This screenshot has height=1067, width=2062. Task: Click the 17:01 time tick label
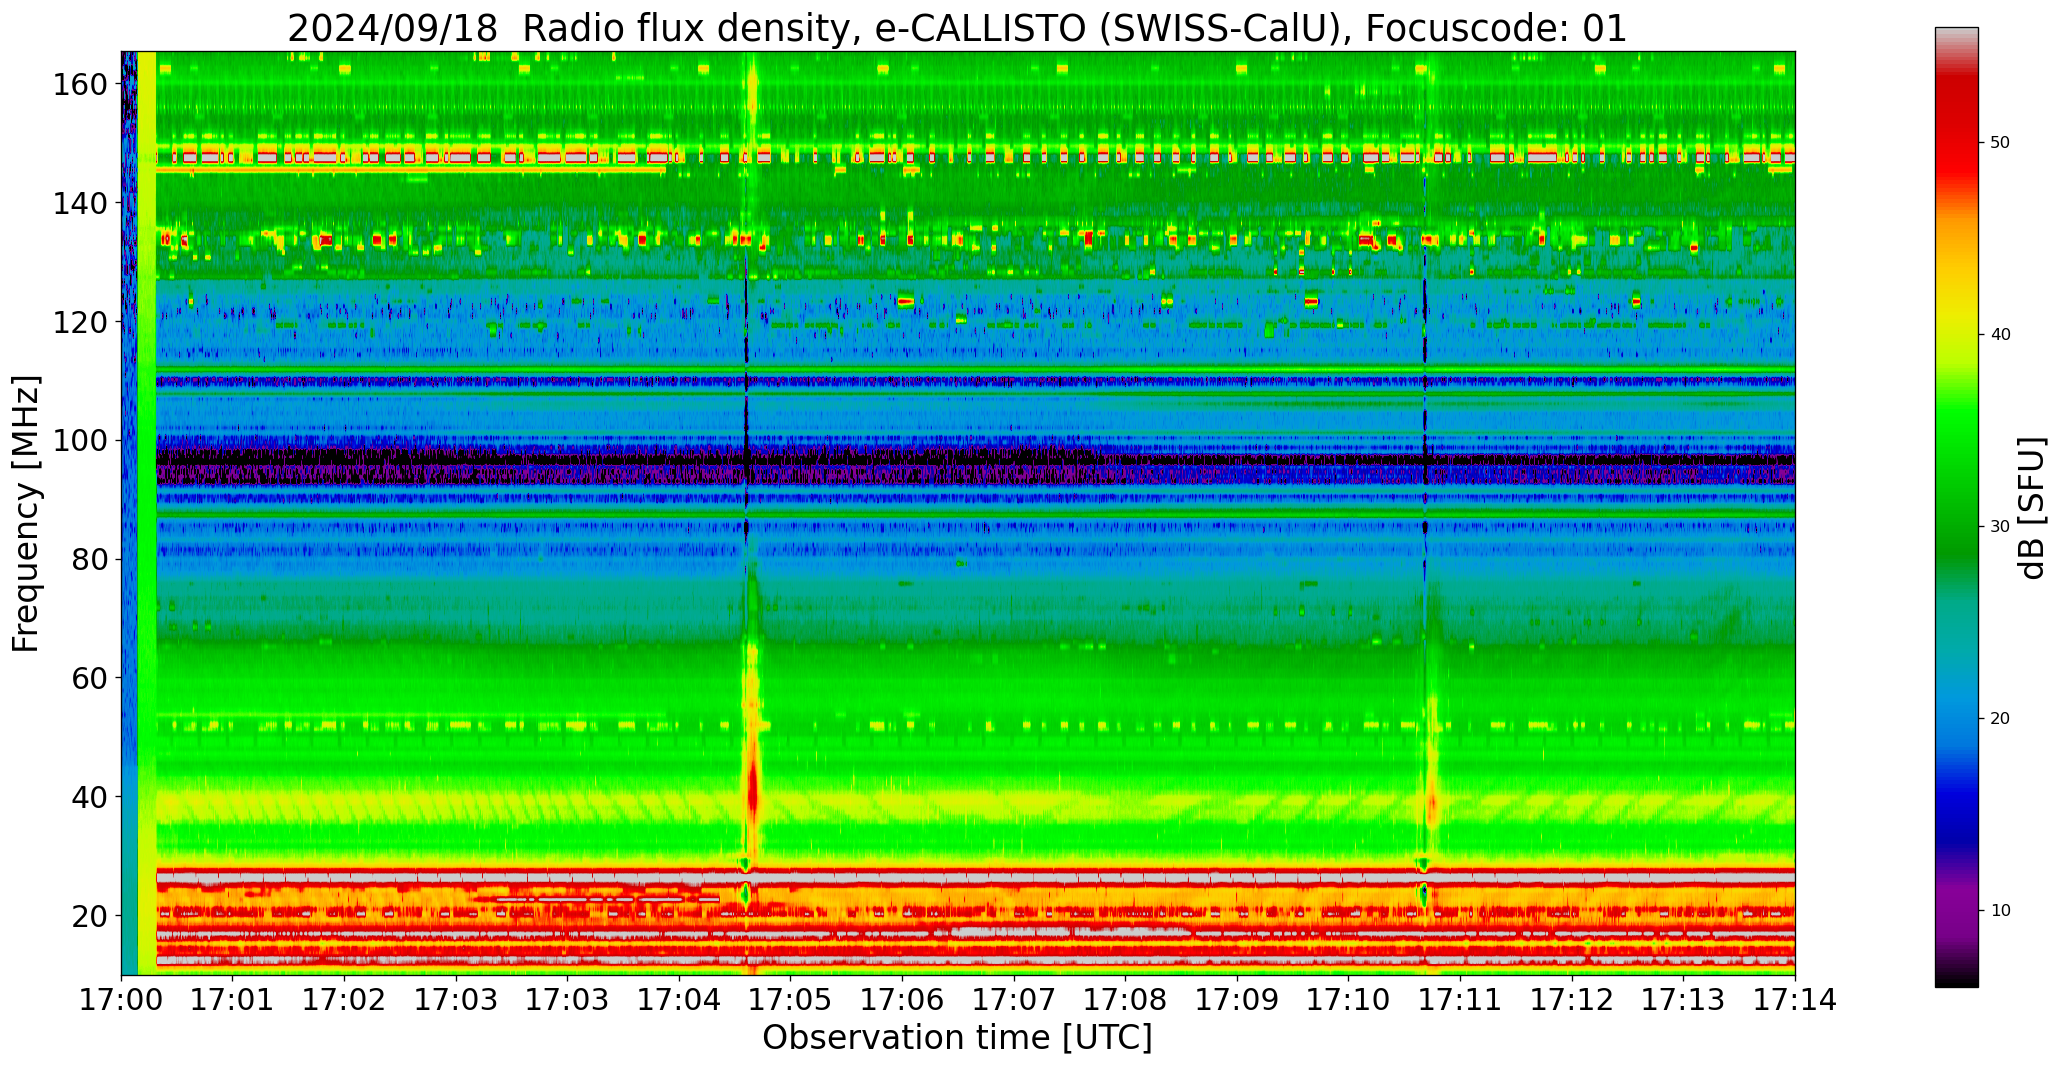click(x=233, y=1000)
